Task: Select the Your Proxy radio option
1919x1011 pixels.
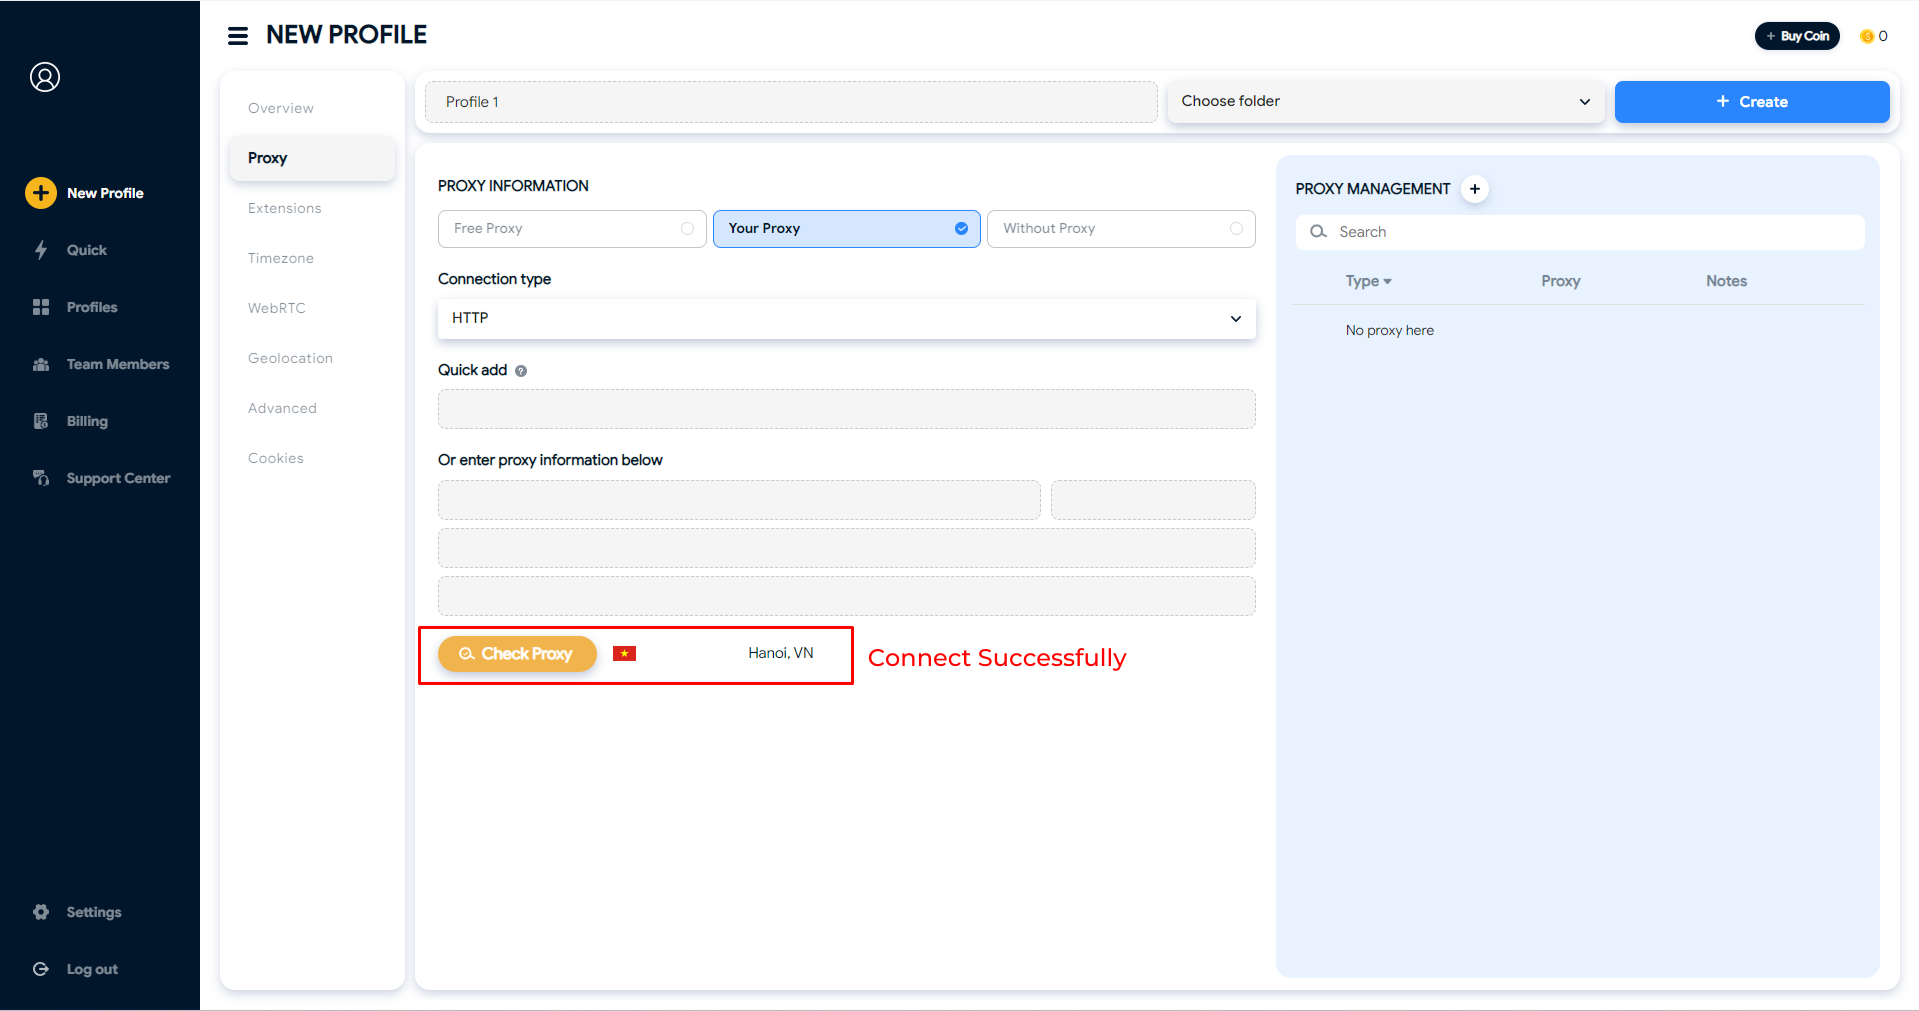Action: tap(961, 229)
